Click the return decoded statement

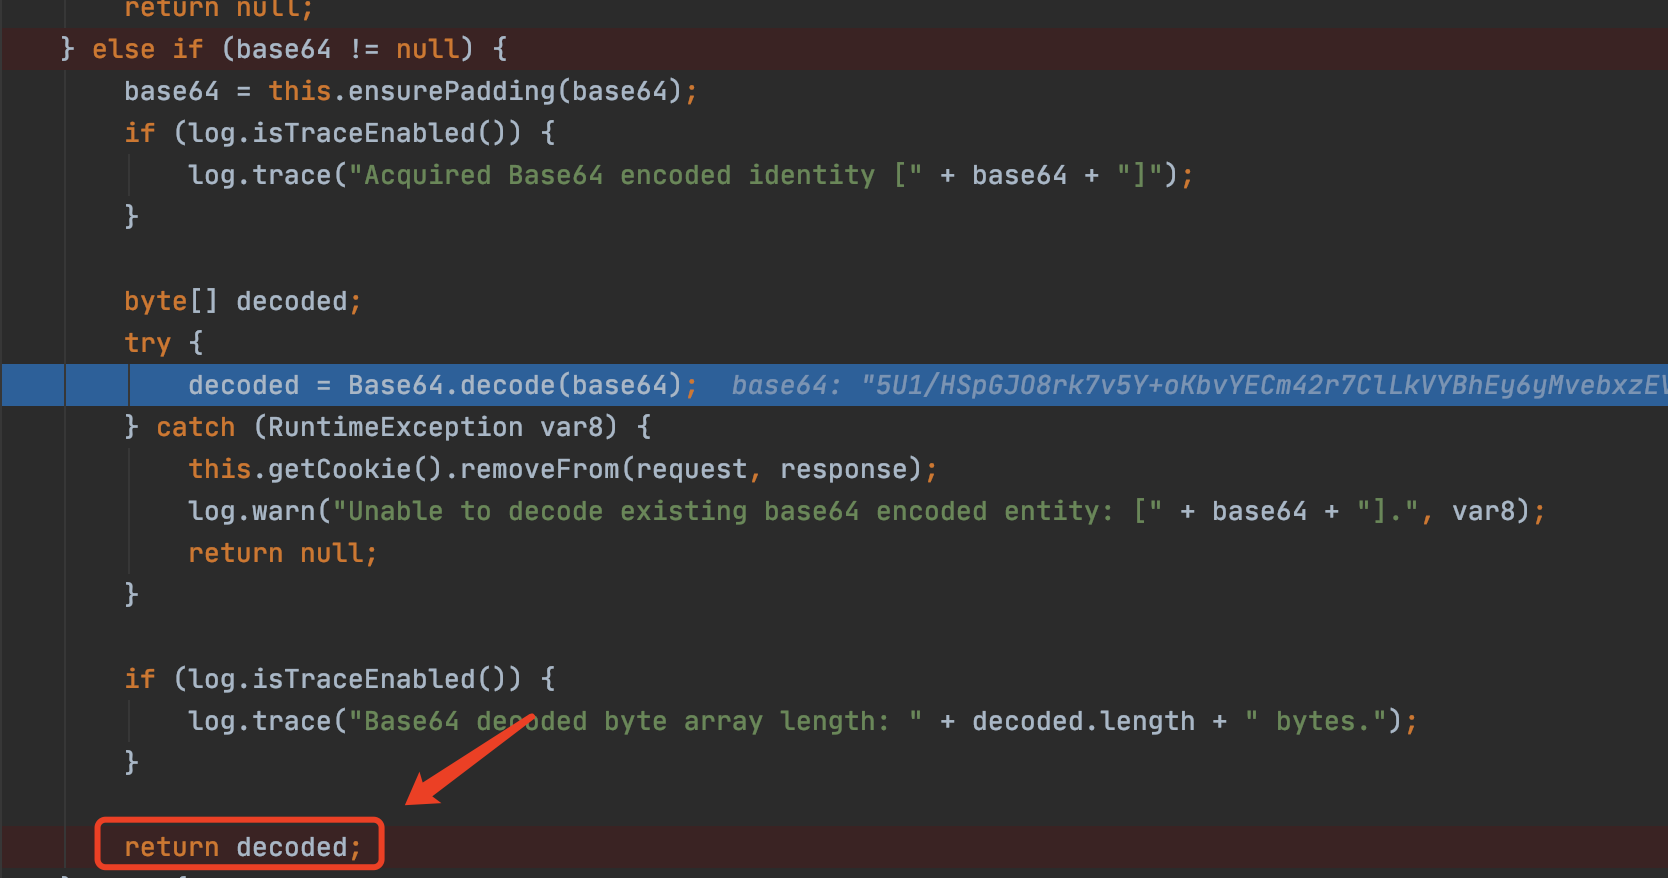point(241,847)
